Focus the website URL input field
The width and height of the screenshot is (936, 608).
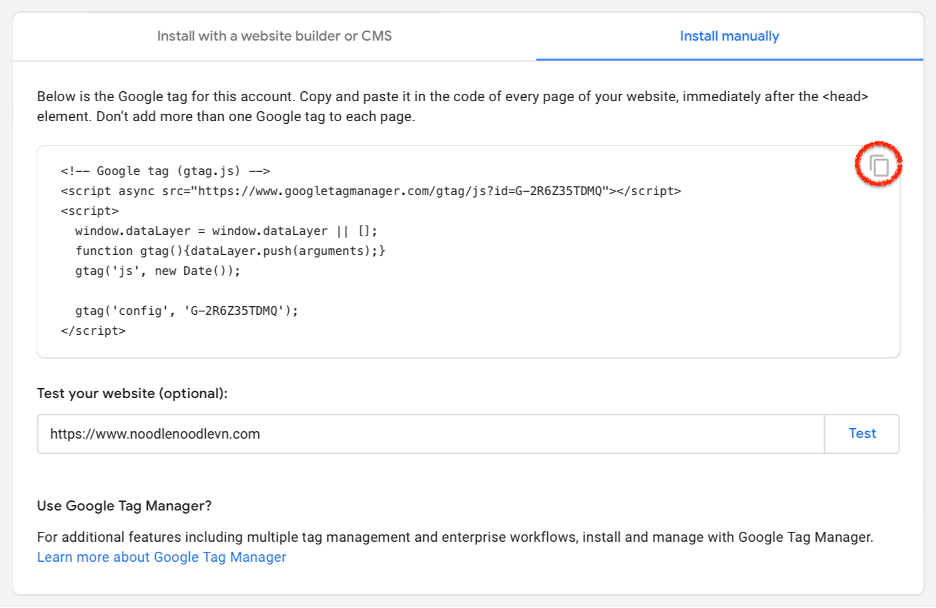point(431,434)
